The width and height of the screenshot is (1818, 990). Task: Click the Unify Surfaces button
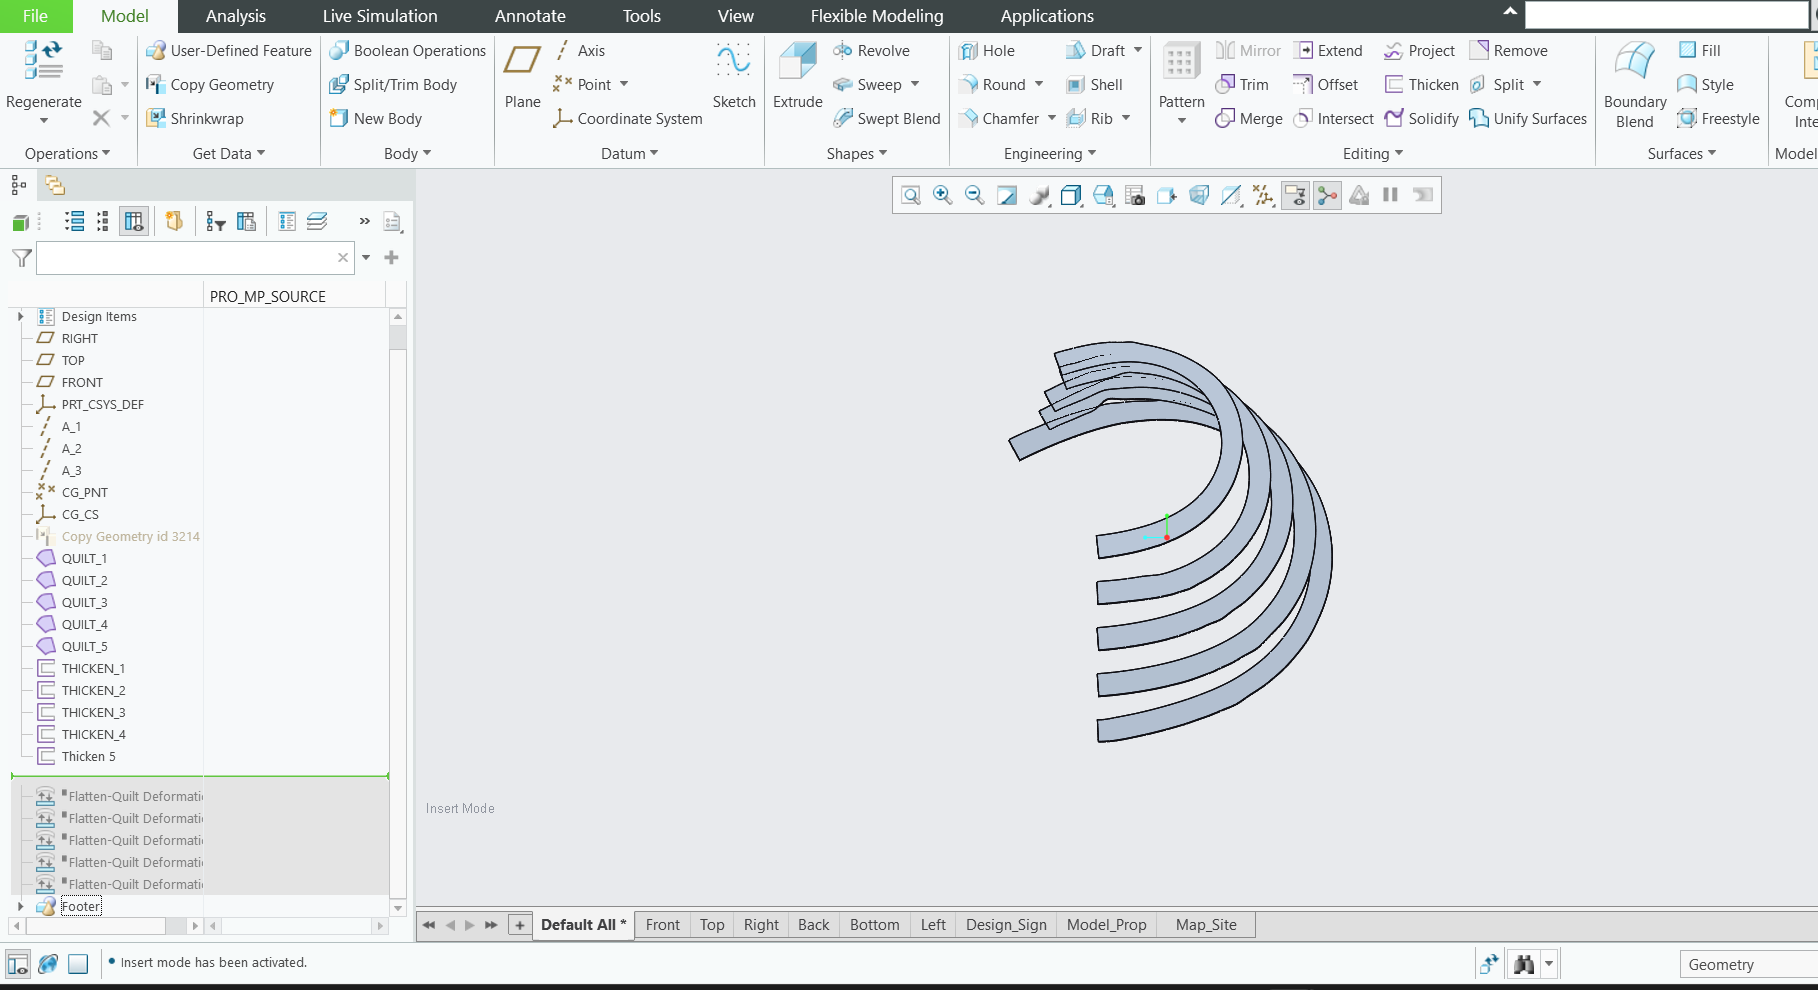tap(1527, 118)
